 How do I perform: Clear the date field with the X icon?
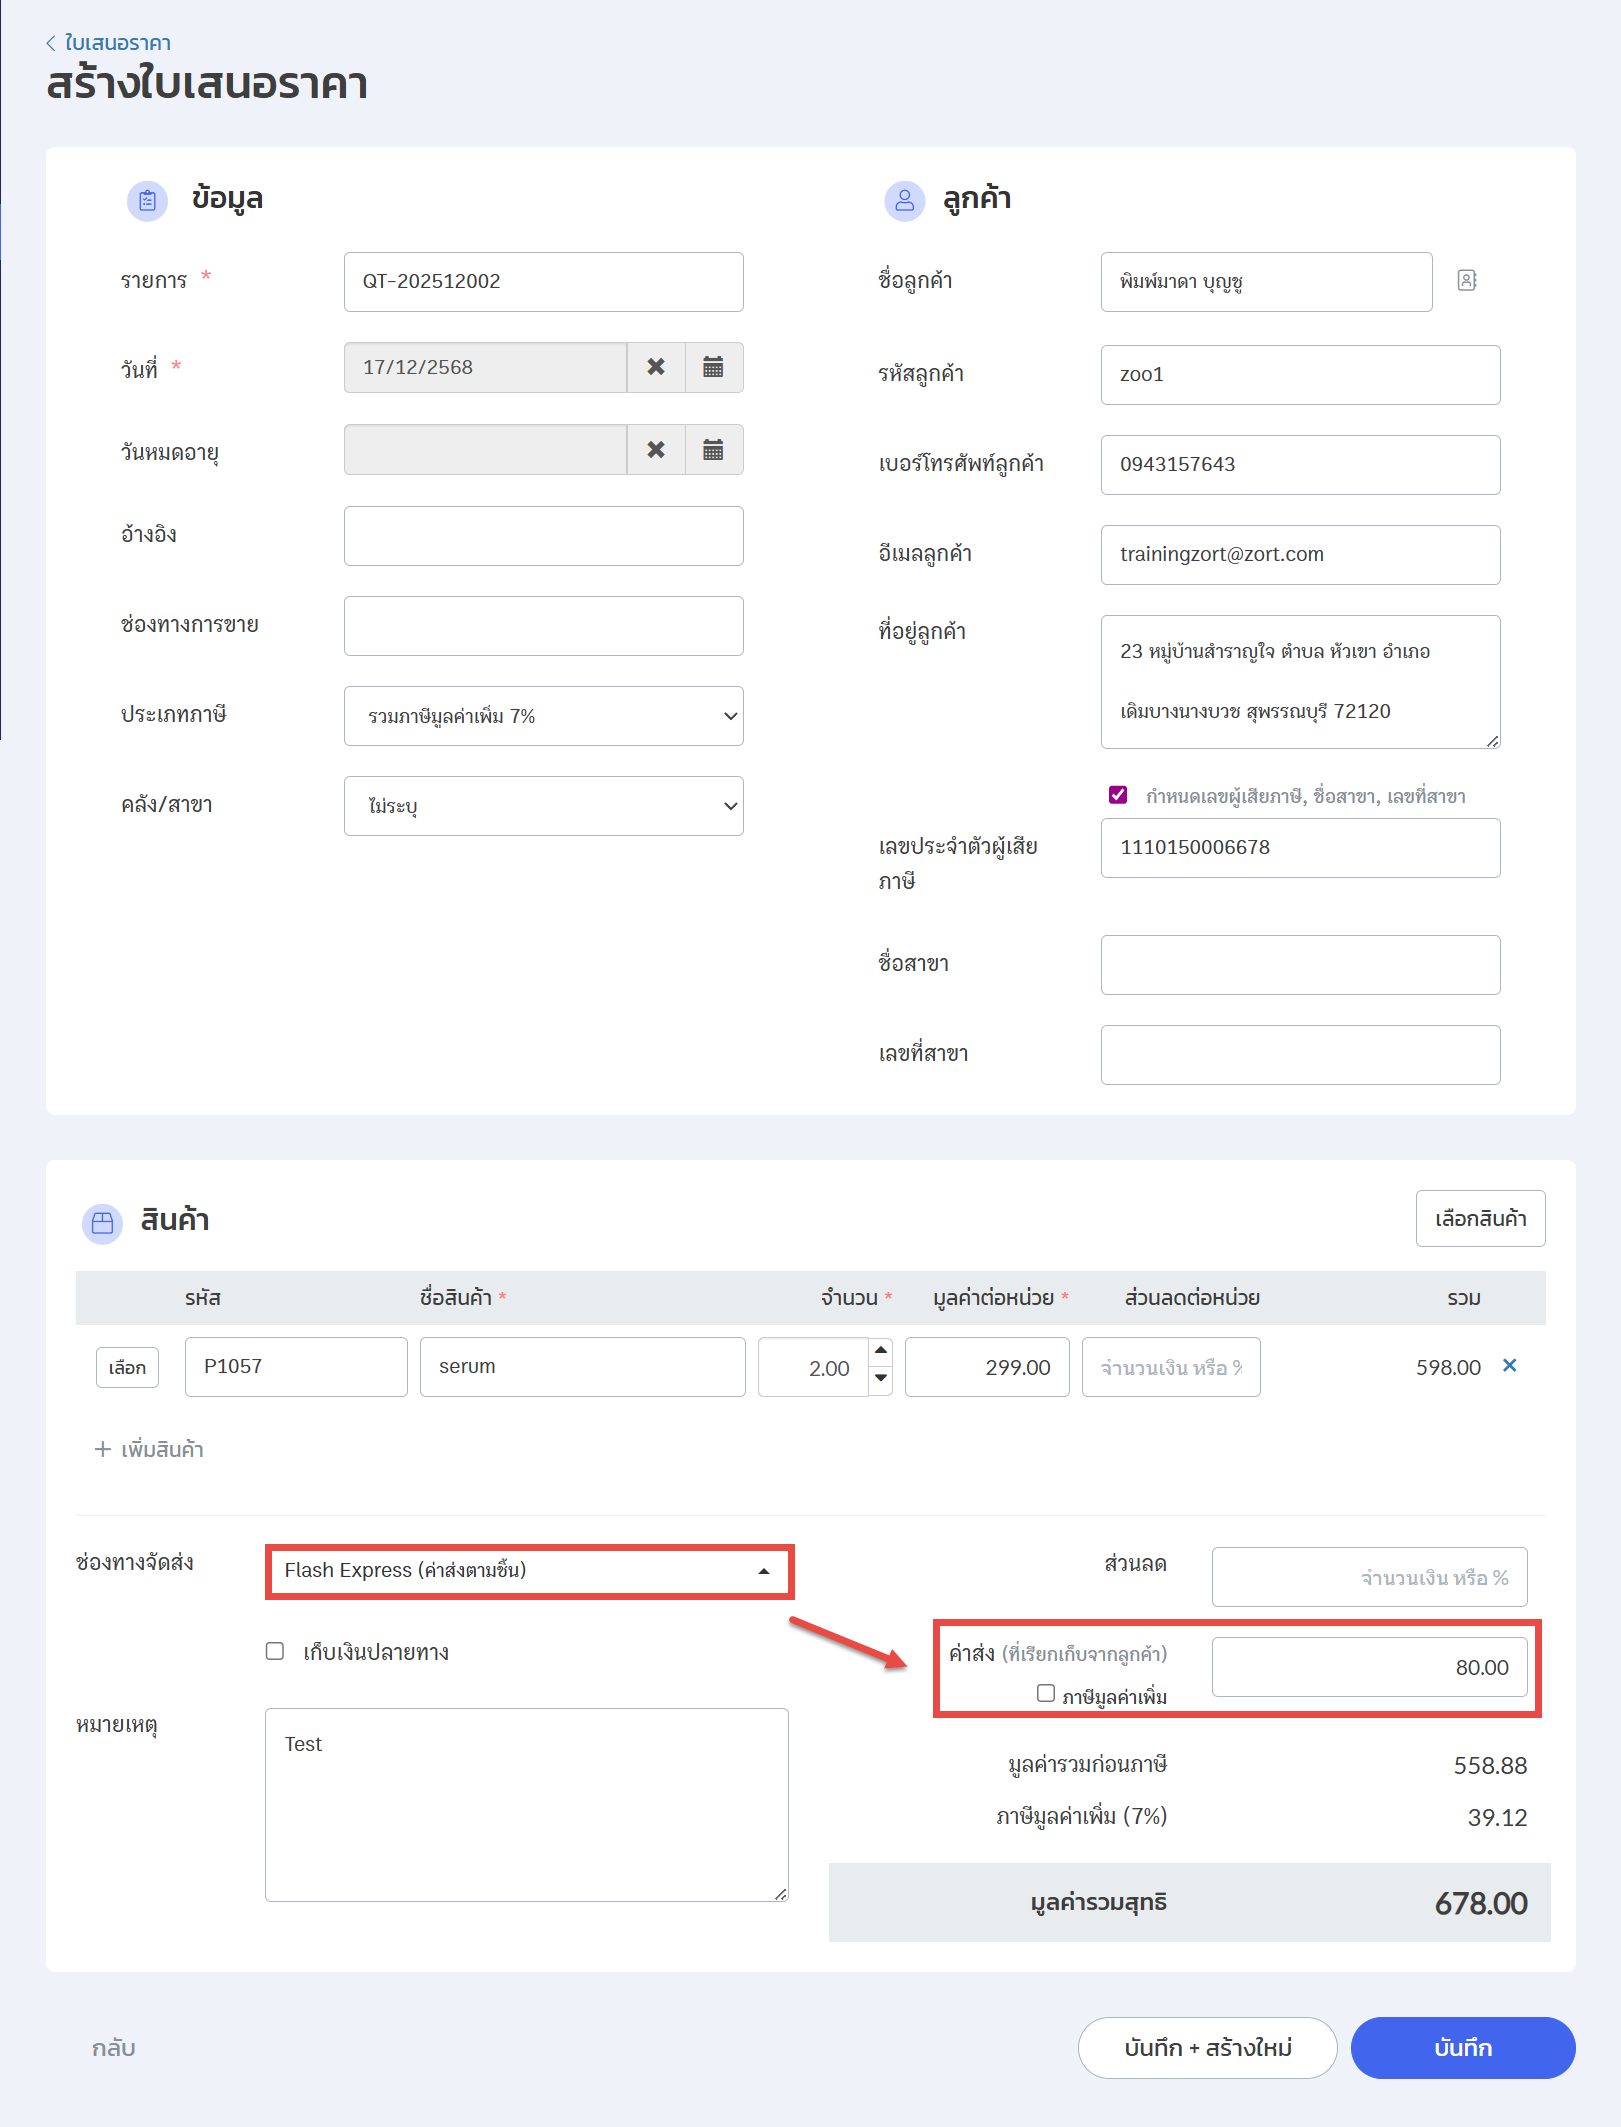(x=656, y=367)
